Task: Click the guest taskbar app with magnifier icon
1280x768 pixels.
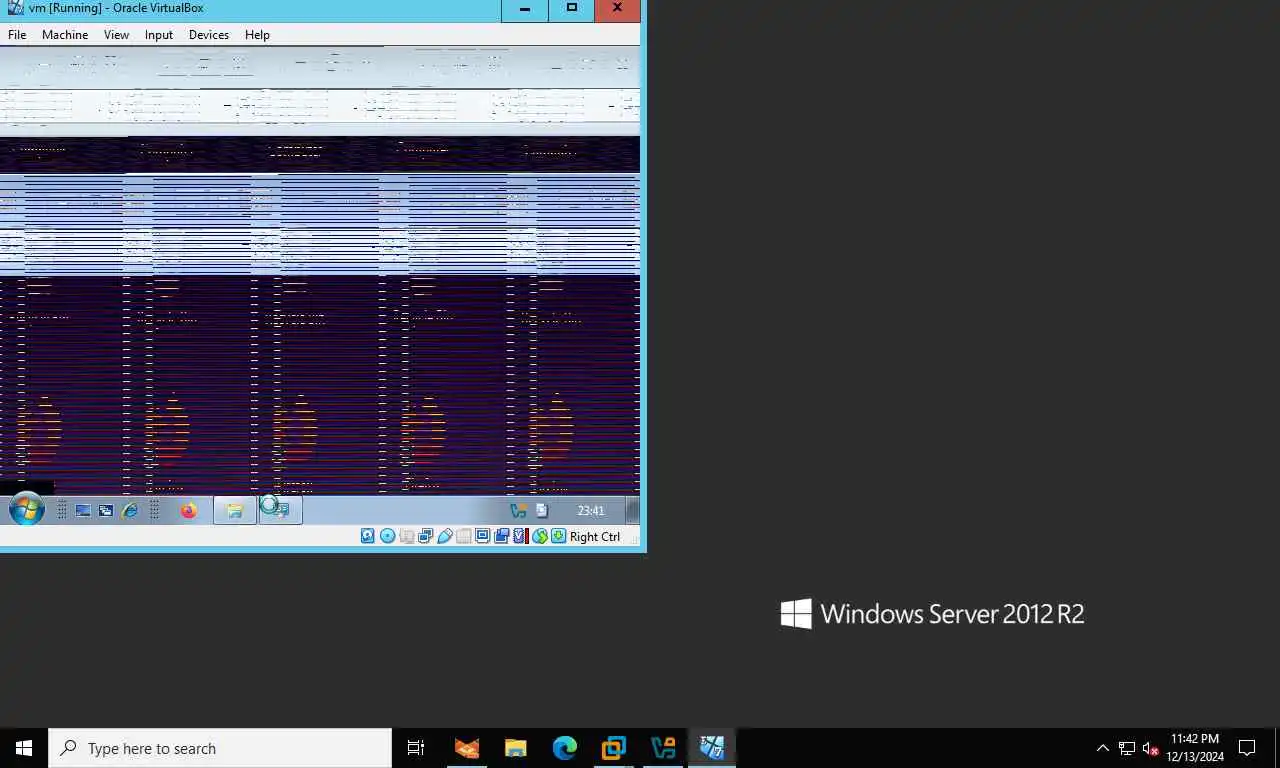Action: 280,510
